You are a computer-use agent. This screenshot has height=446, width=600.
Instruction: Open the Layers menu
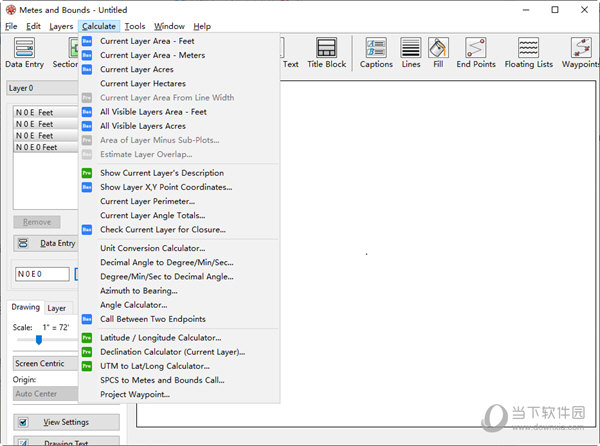[61, 26]
